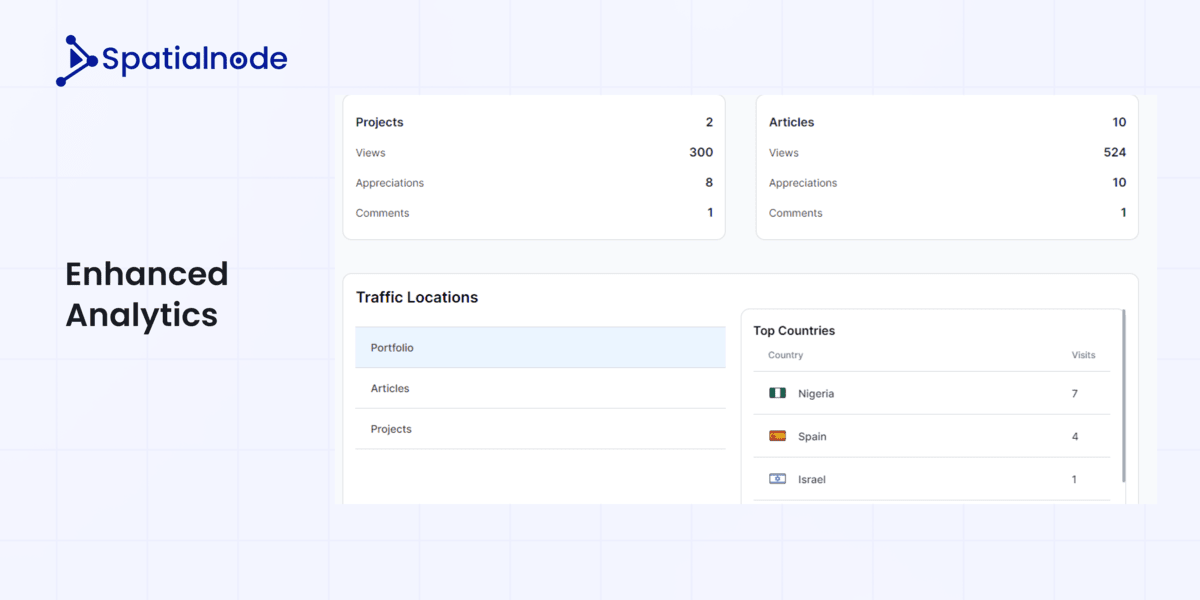
Task: Click the Appreciations row under Articles
Action: 945,183
